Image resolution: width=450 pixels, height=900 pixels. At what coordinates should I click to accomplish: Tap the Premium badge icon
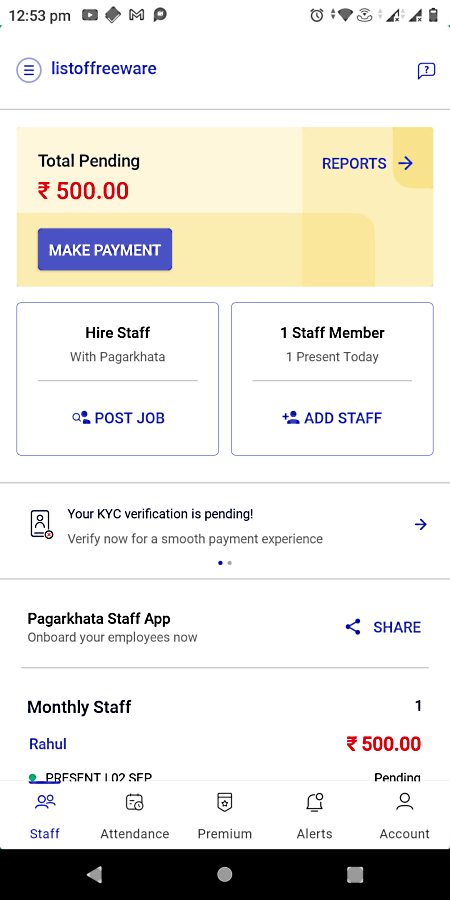224,802
